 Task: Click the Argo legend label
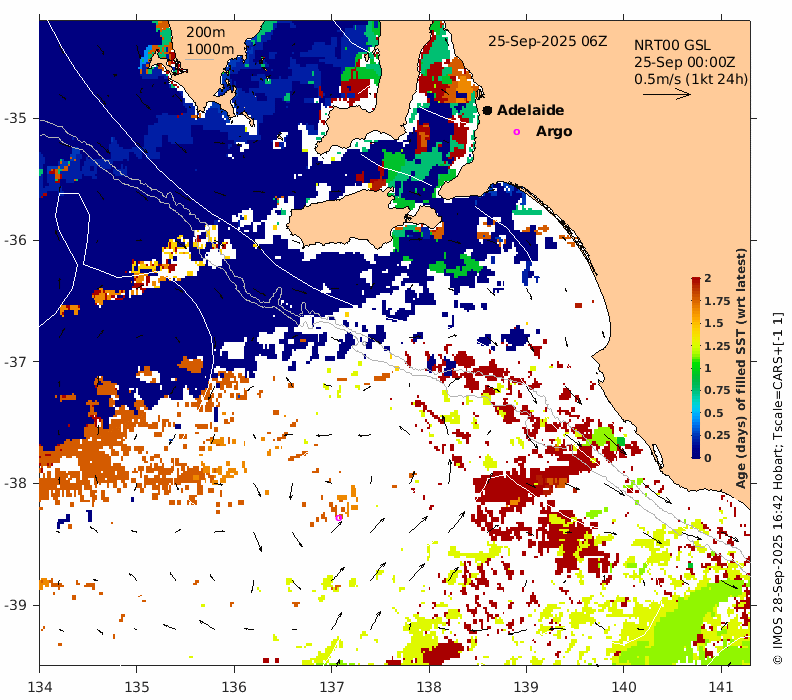[x=554, y=131]
